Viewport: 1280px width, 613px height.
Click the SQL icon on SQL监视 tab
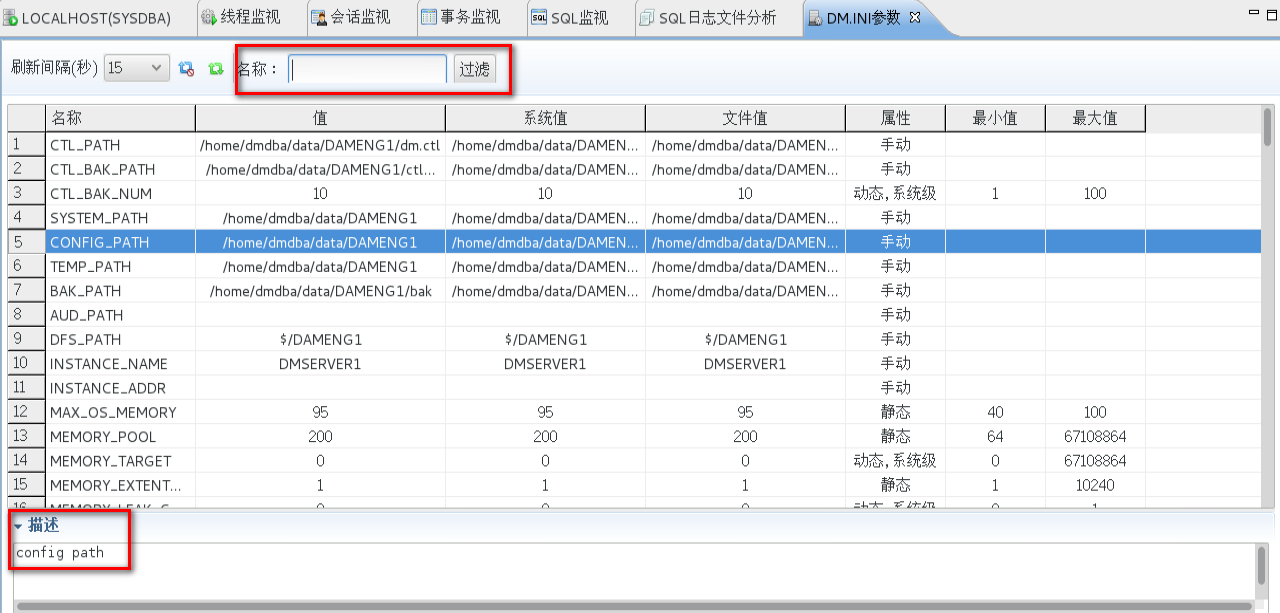click(x=540, y=17)
